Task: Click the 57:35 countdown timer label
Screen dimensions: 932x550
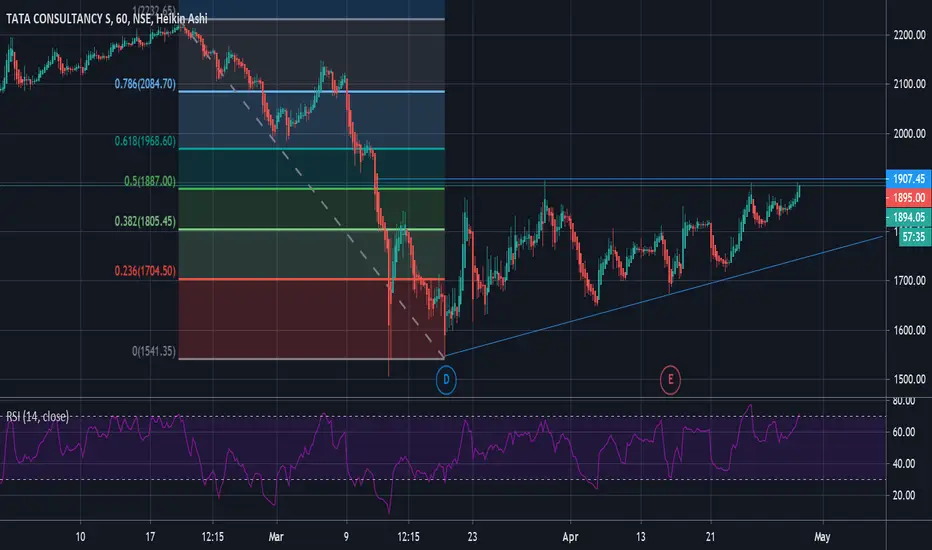Action: pyautogui.click(x=914, y=237)
